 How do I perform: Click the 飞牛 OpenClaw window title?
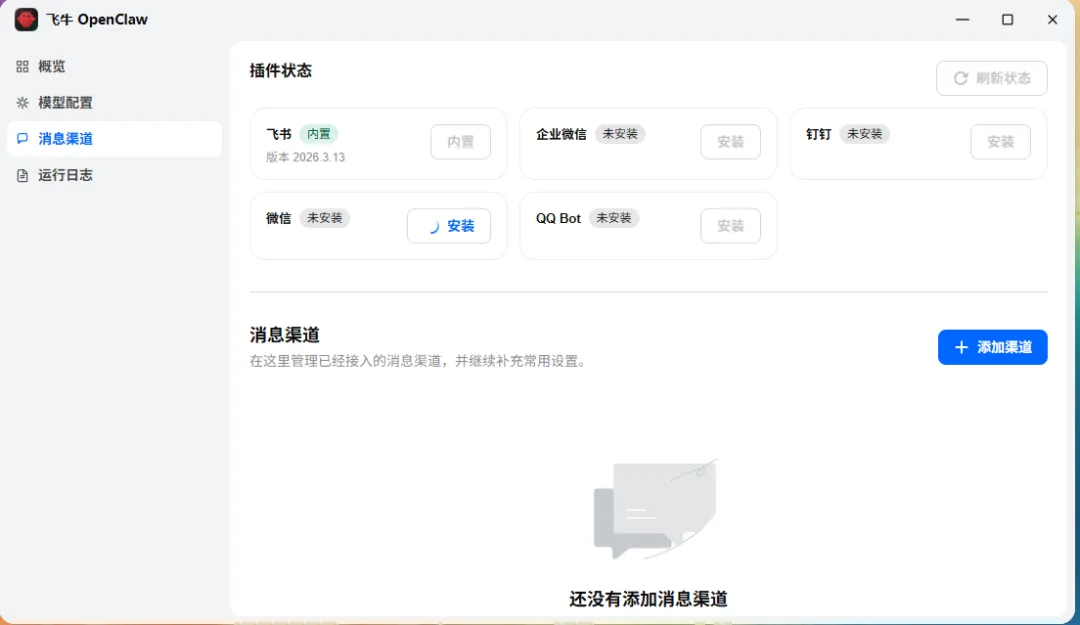click(x=97, y=19)
